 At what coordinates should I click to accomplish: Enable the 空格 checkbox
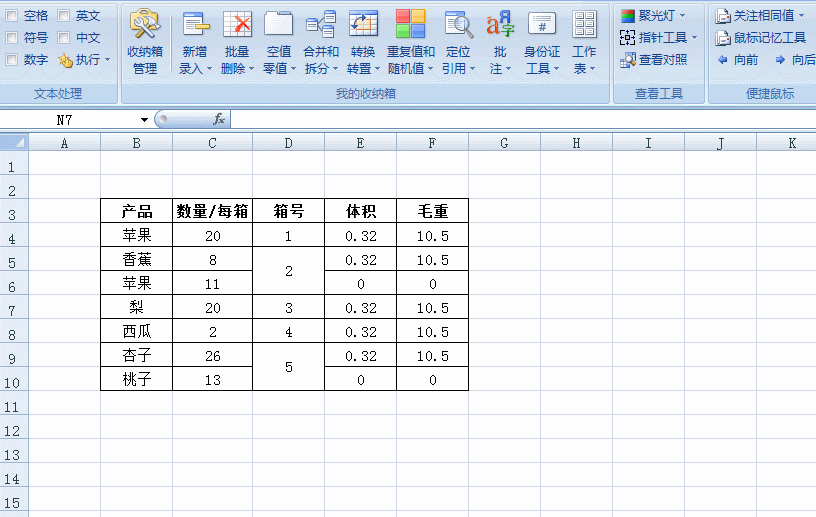click(x=12, y=16)
